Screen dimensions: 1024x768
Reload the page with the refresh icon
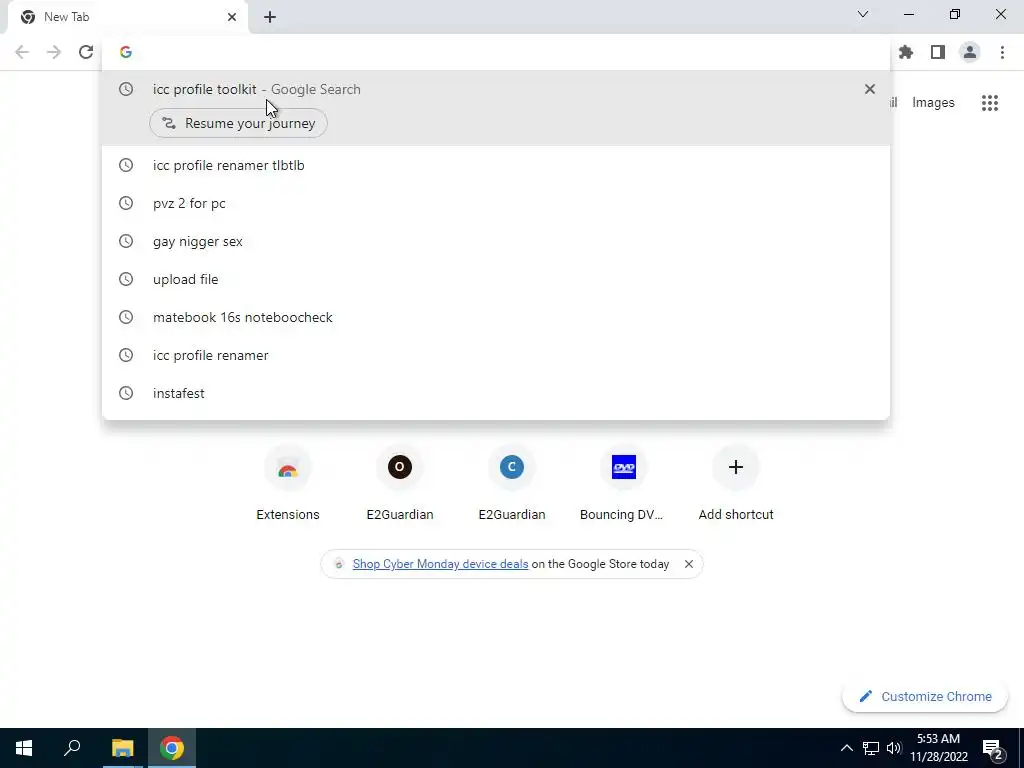coord(86,52)
